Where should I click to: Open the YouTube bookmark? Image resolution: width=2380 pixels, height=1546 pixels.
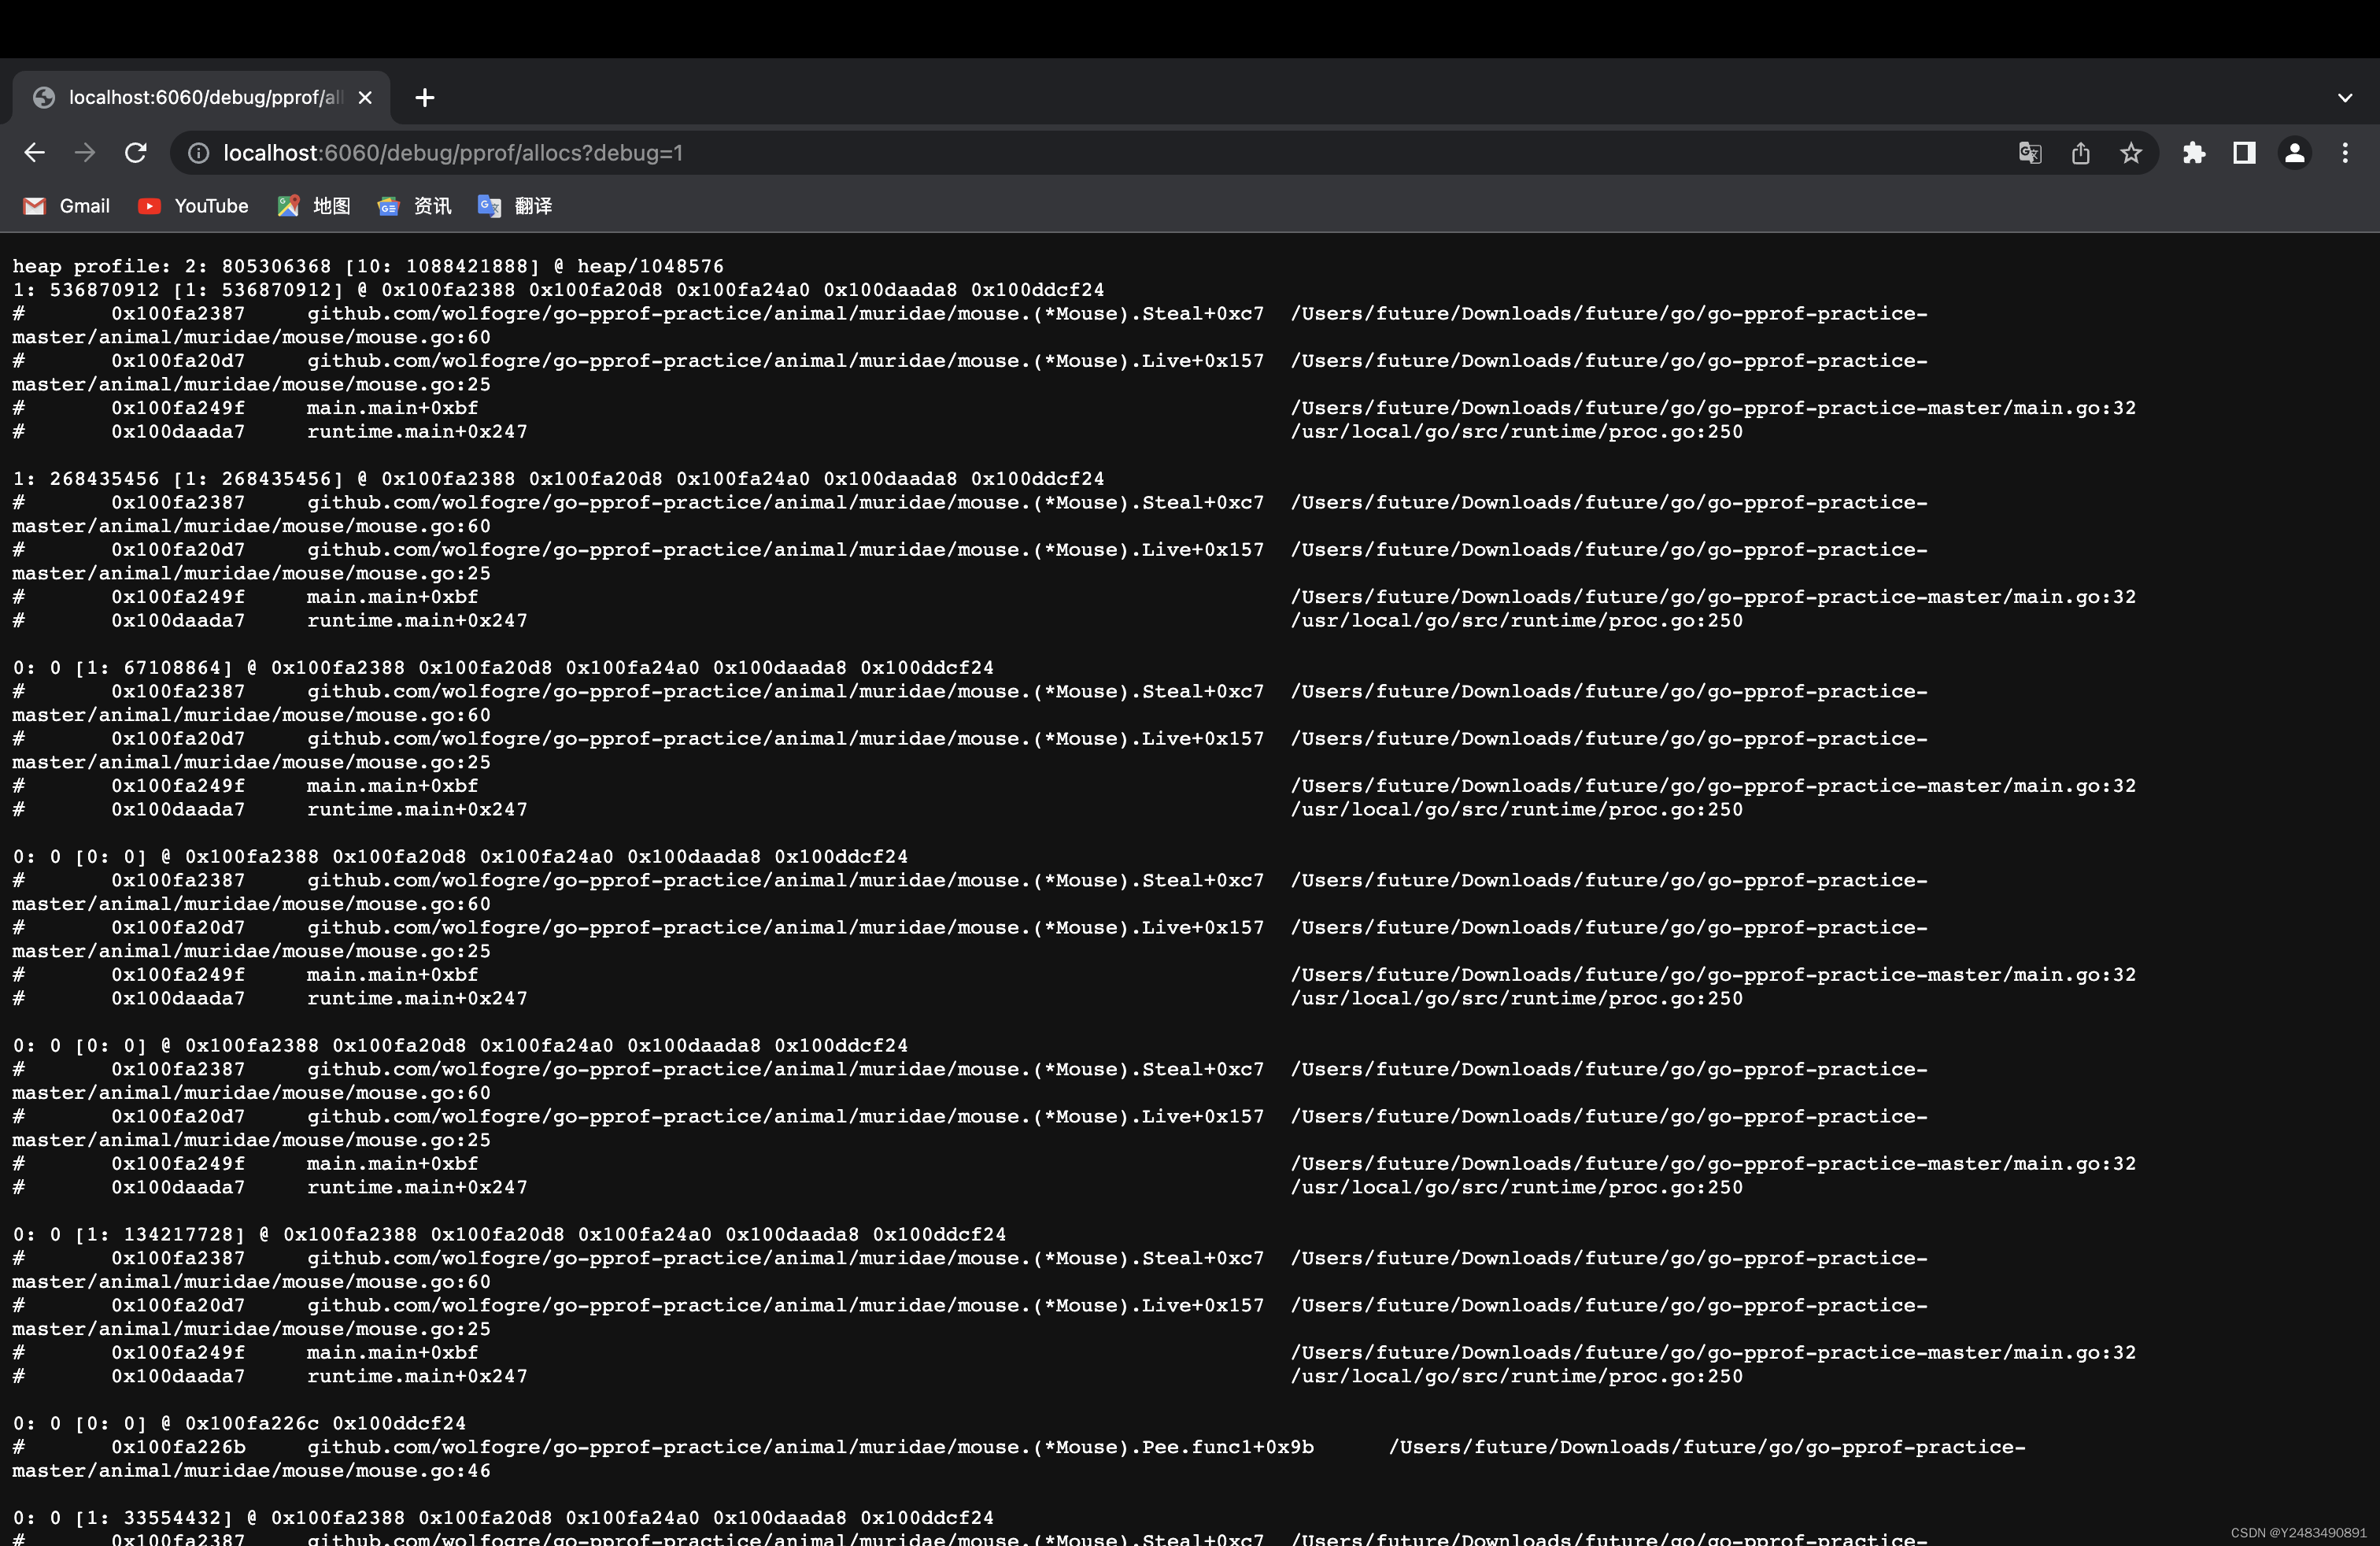point(193,206)
